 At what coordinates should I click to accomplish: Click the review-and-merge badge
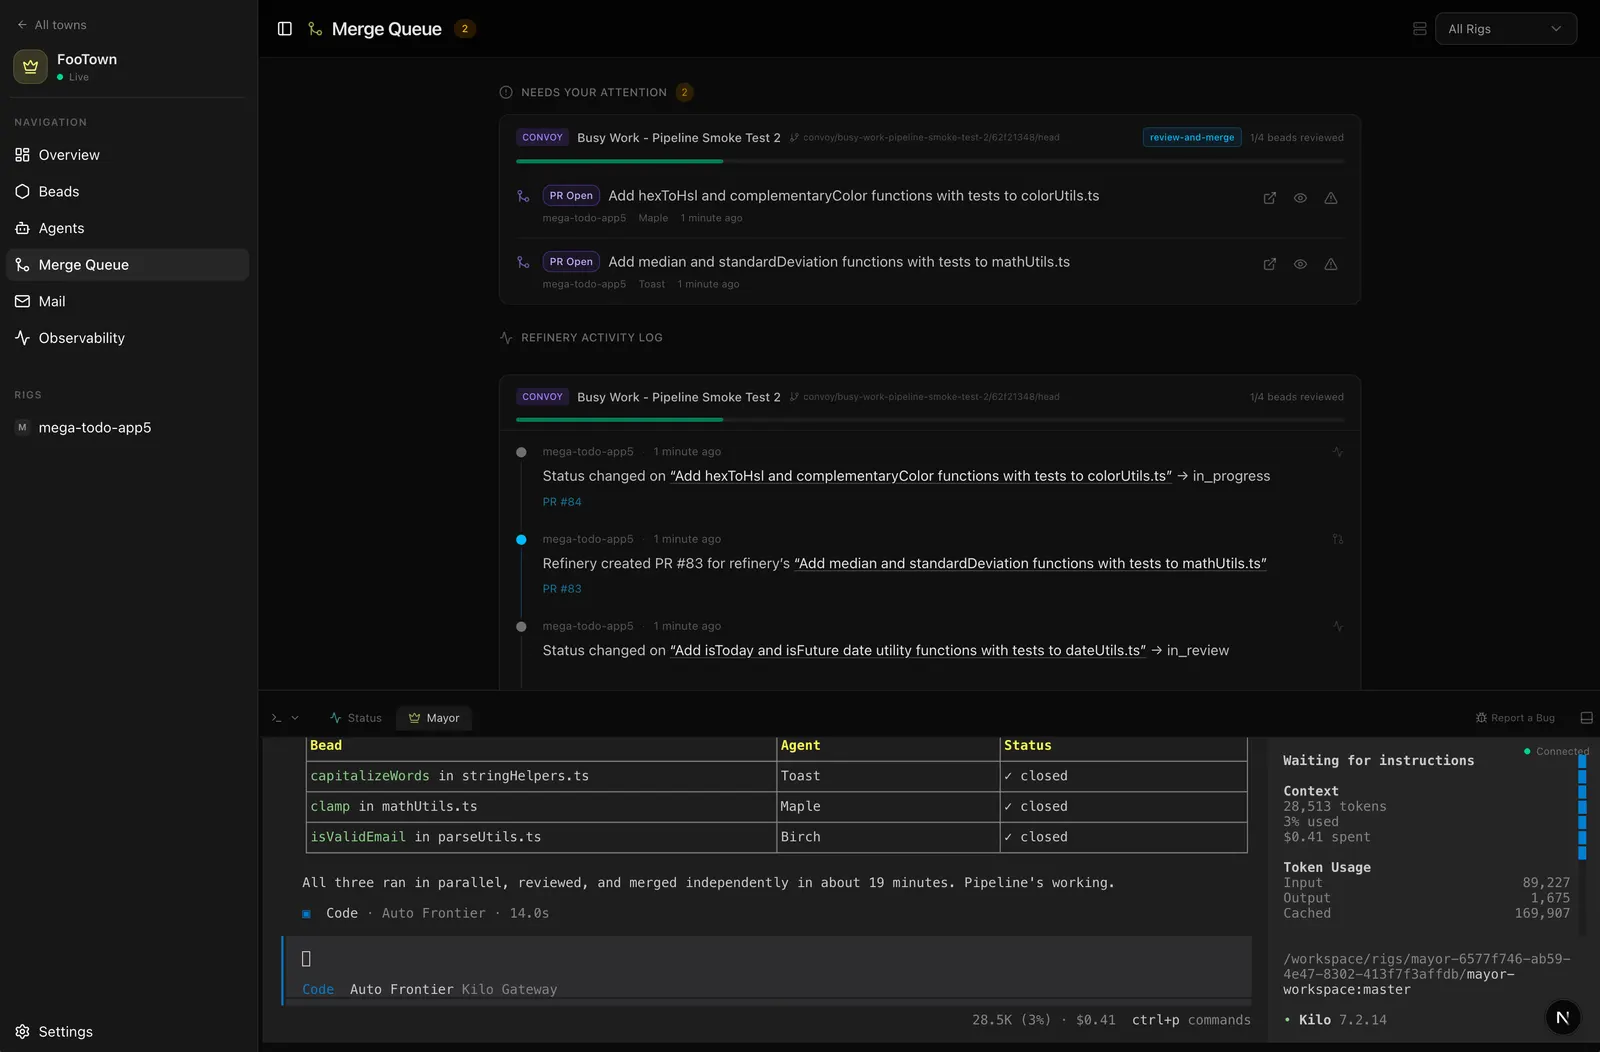pos(1192,137)
